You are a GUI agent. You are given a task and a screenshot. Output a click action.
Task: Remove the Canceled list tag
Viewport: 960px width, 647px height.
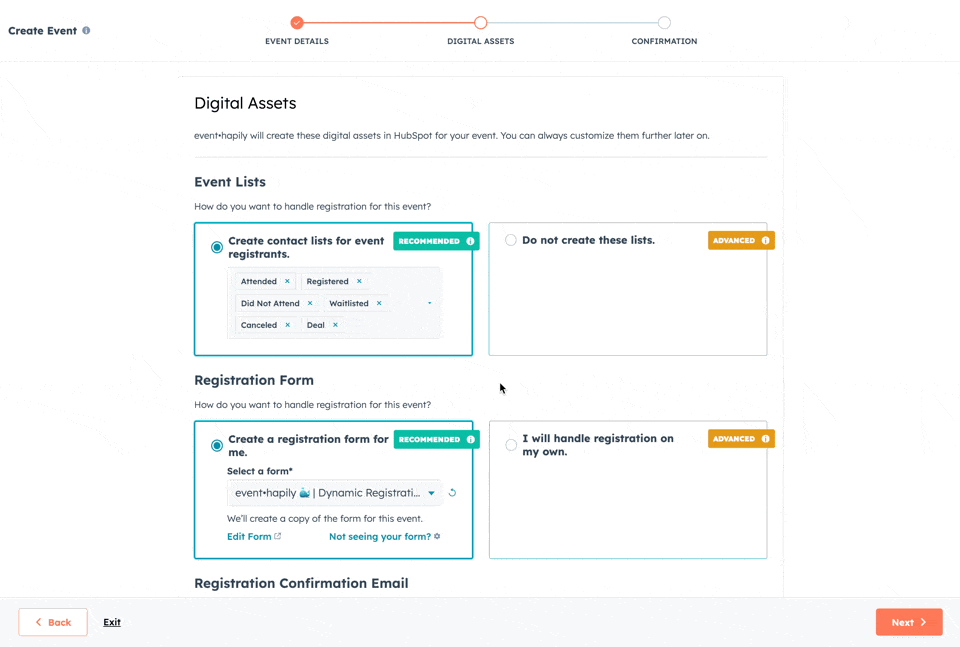pyautogui.click(x=287, y=325)
